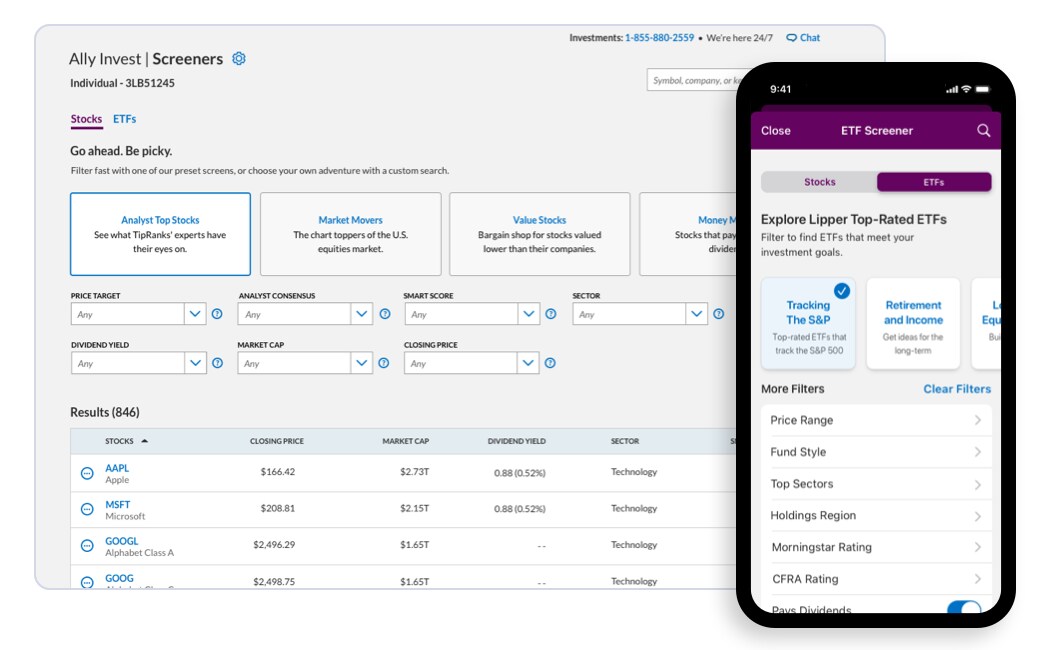Open help icon for Smart Score
This screenshot has width=1050, height=650.
pyautogui.click(x=550, y=314)
